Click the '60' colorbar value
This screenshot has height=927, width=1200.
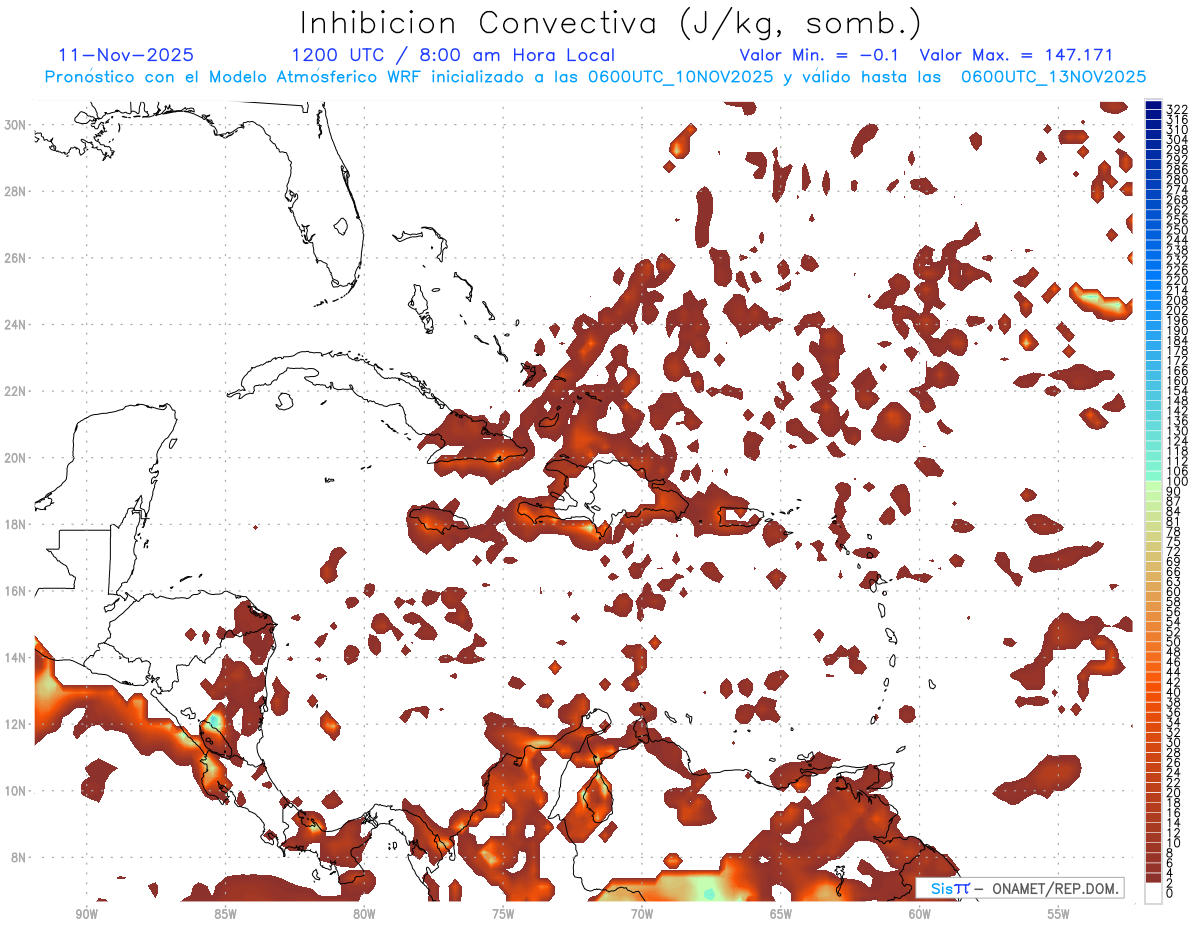(x=1174, y=592)
